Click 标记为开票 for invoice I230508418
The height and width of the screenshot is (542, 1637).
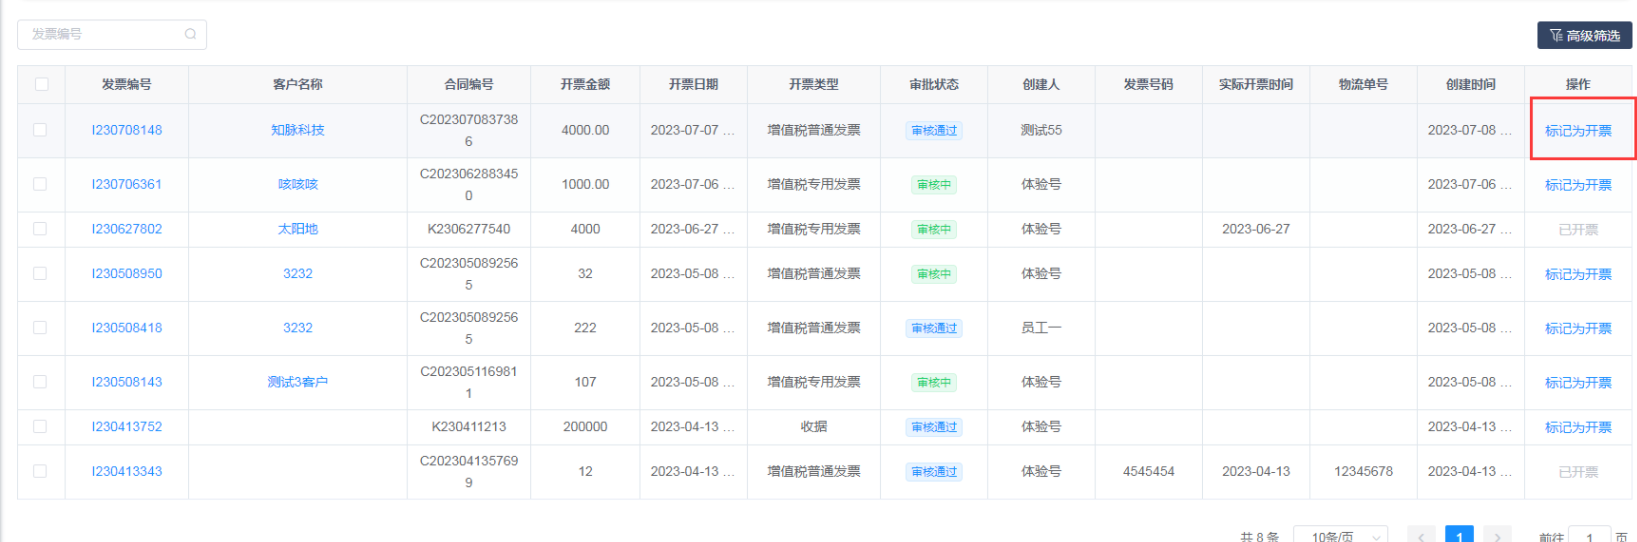[x=1578, y=328]
